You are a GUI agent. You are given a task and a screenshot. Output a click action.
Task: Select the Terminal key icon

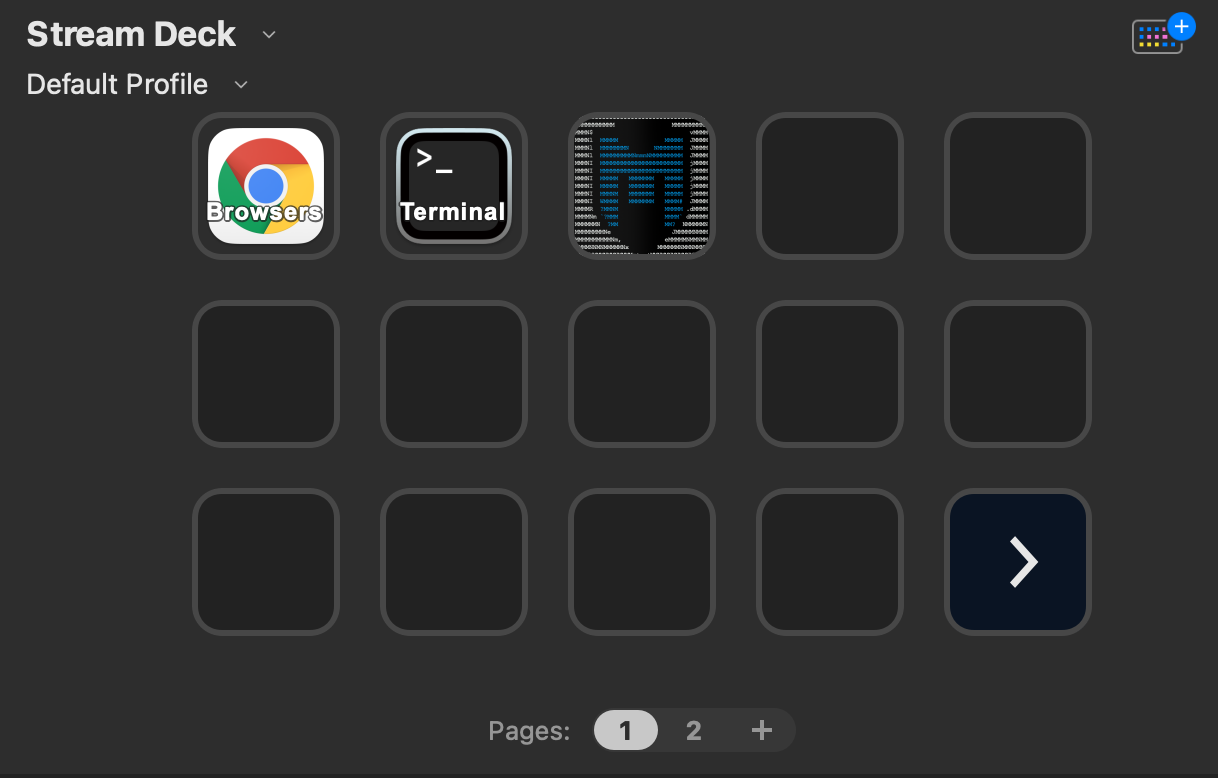[x=454, y=186]
